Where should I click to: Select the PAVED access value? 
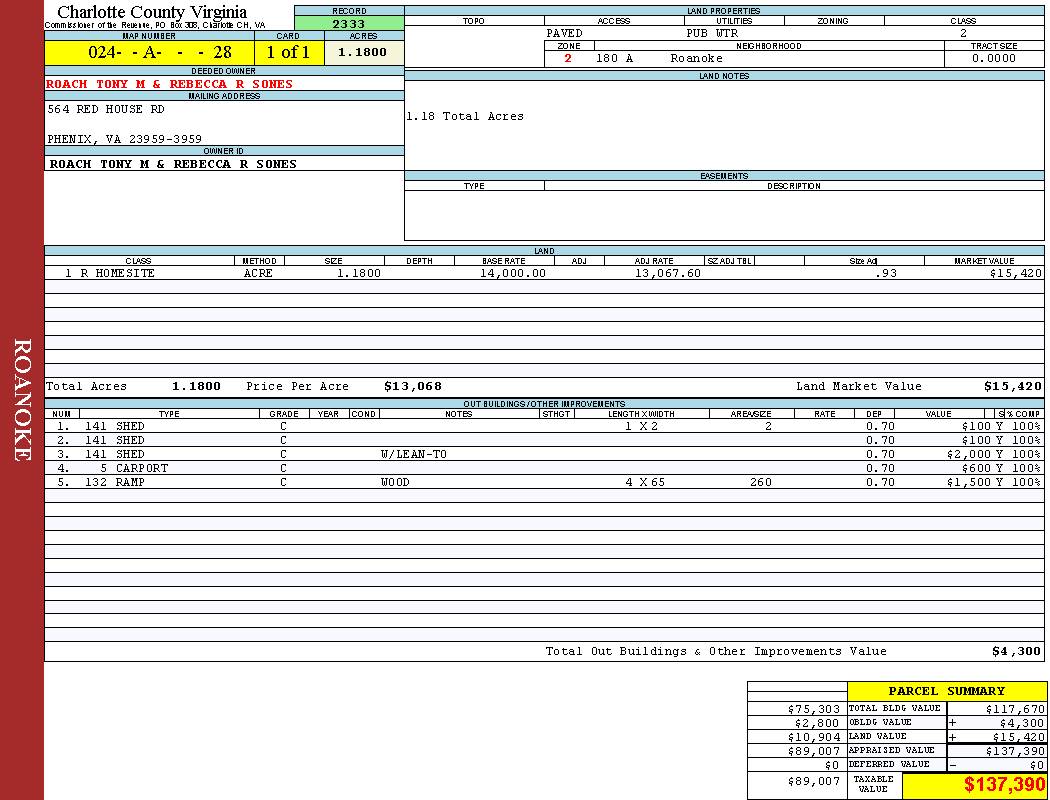click(564, 34)
